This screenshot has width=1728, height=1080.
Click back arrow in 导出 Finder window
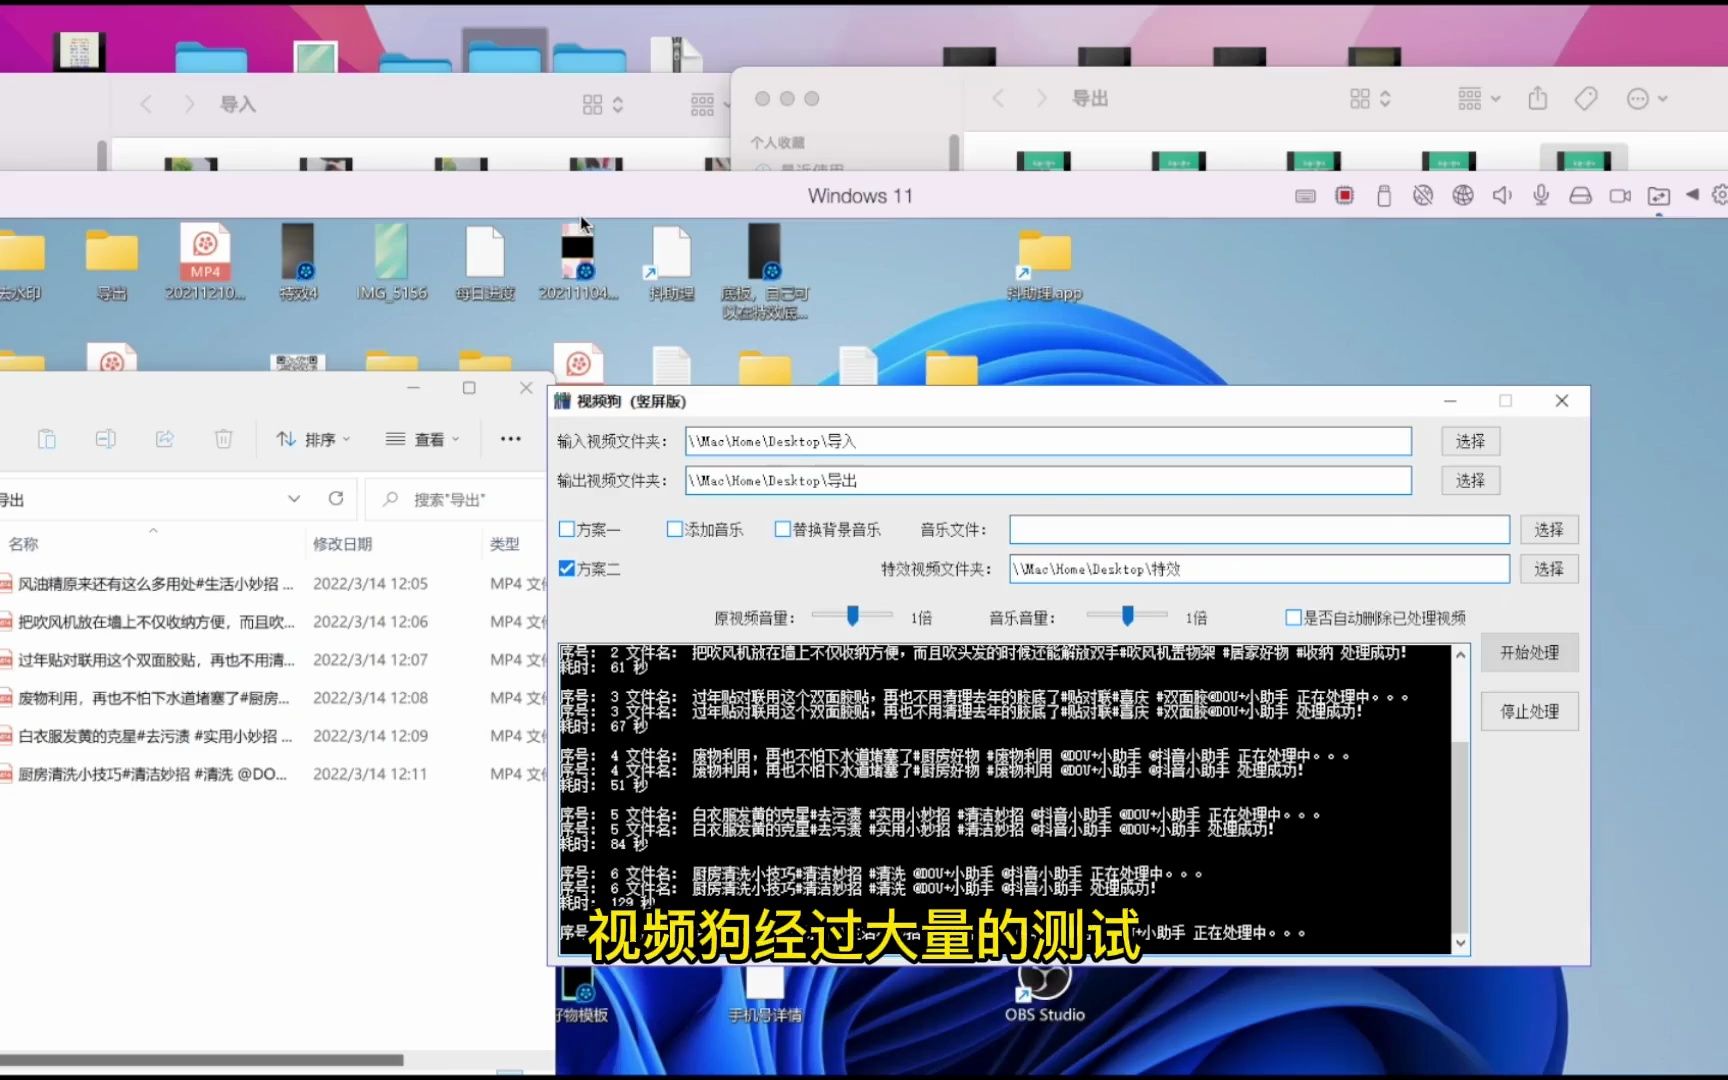click(998, 98)
